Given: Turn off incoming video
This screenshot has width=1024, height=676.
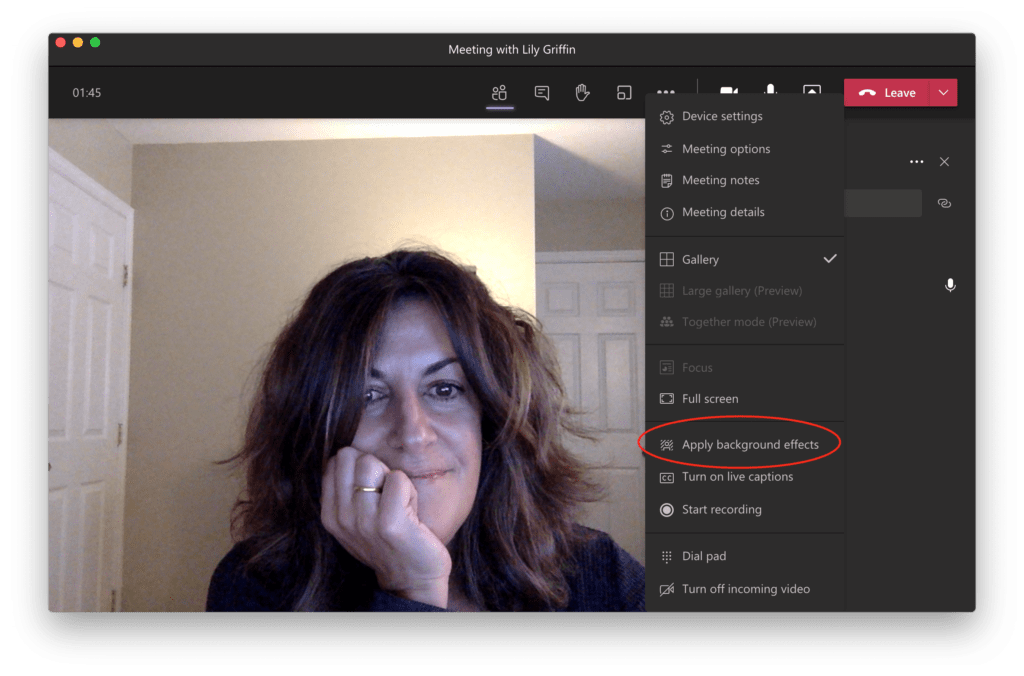Looking at the screenshot, I should pyautogui.click(x=744, y=589).
